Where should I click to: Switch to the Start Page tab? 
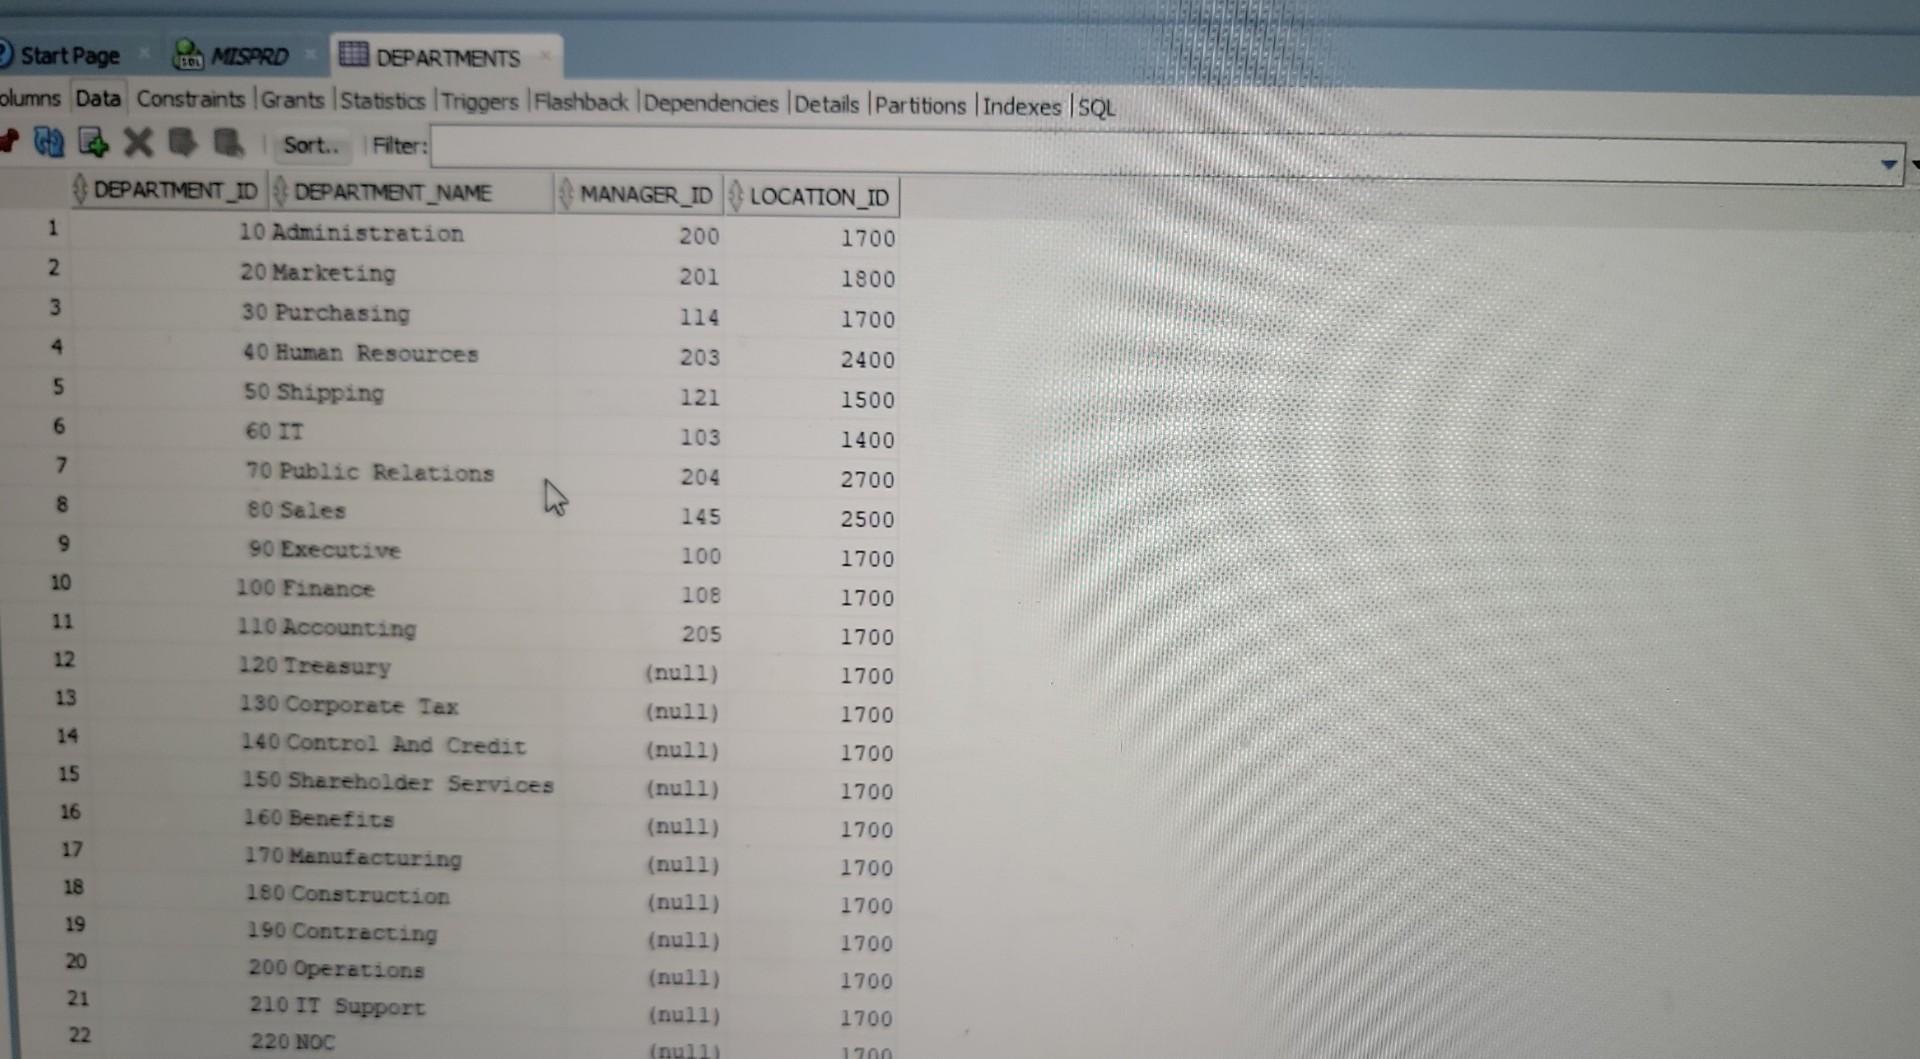(x=70, y=55)
